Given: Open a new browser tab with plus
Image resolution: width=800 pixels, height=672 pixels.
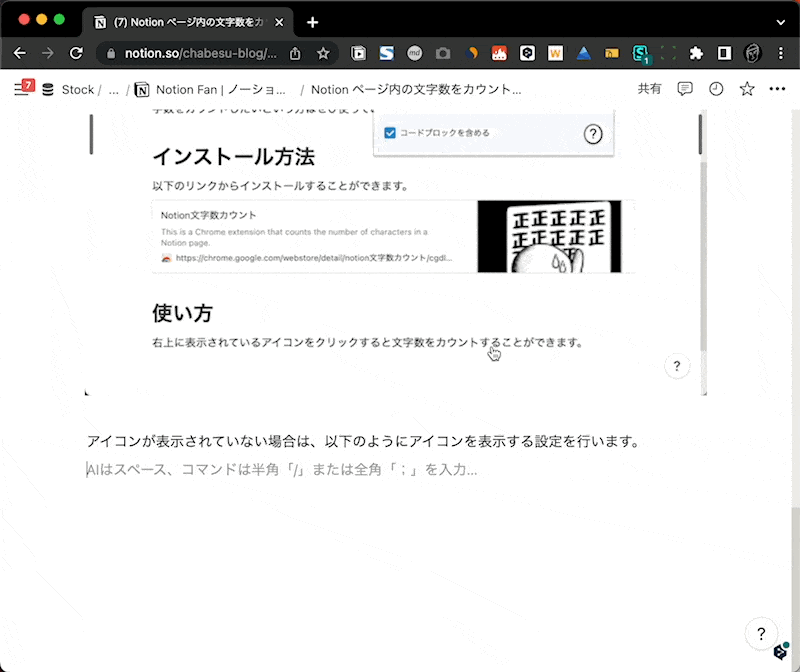Looking at the screenshot, I should pyautogui.click(x=312, y=22).
